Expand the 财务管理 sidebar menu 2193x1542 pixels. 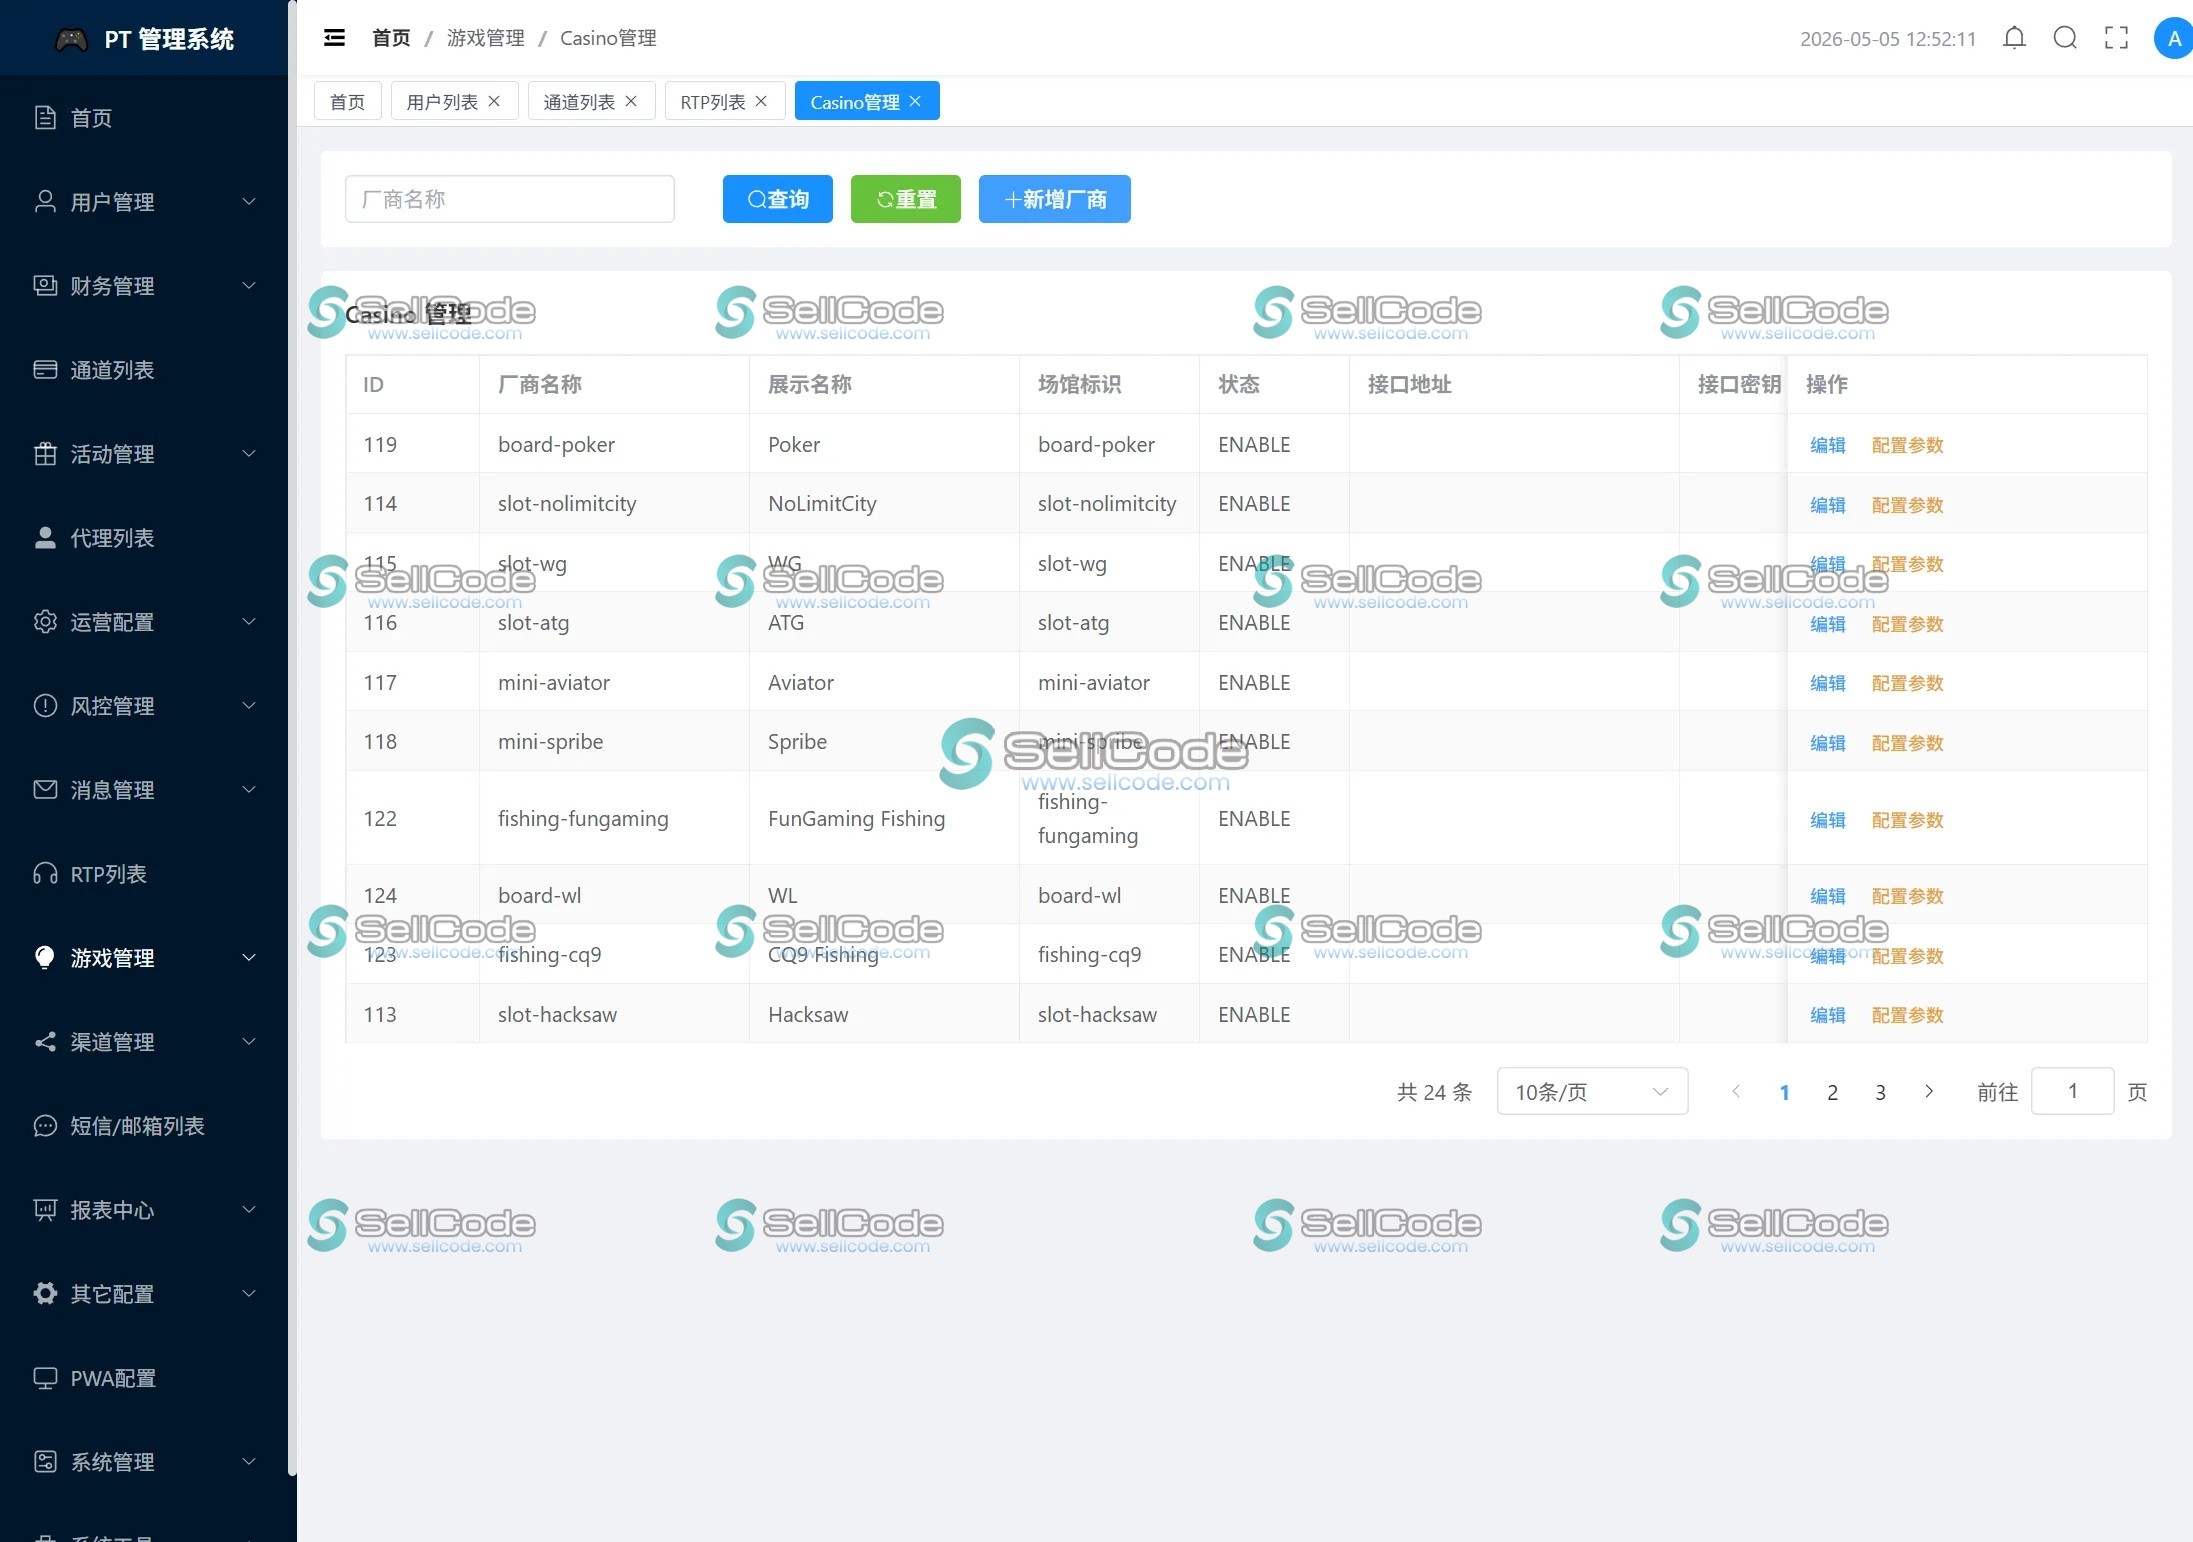coord(144,286)
